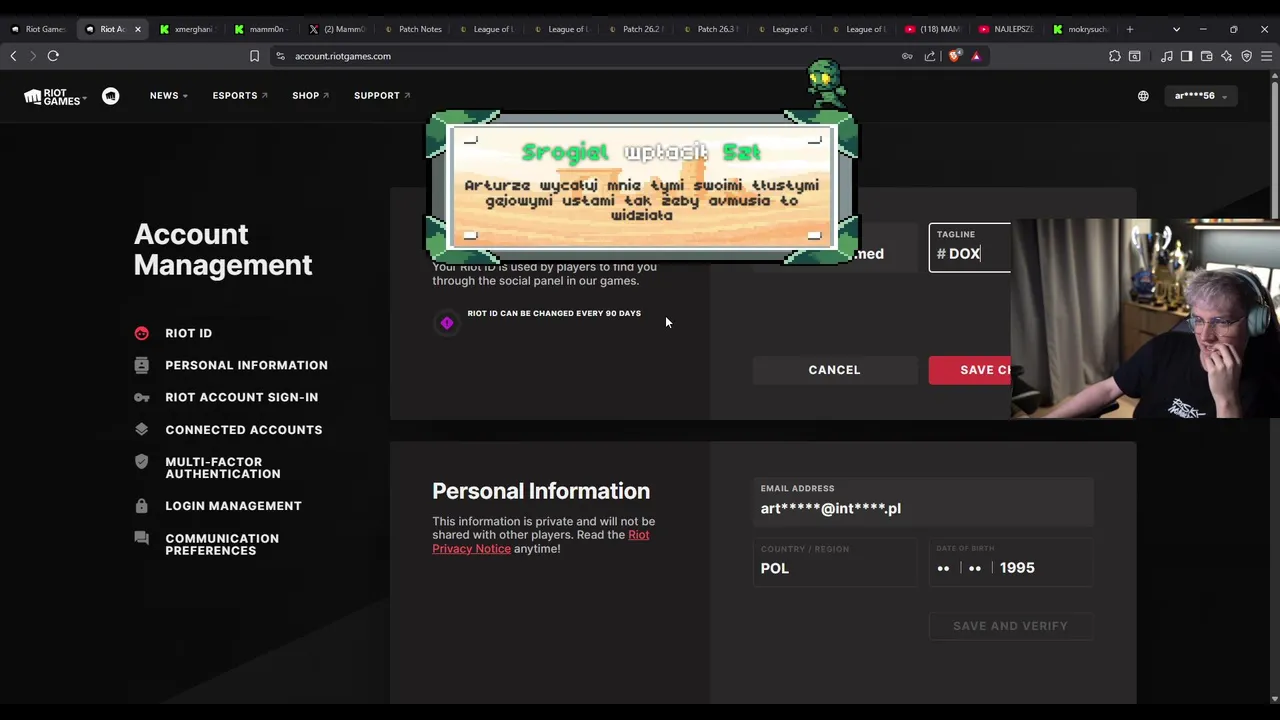1280x720 pixels.
Task: Click the "Account Management" heading
Action: click(x=223, y=249)
